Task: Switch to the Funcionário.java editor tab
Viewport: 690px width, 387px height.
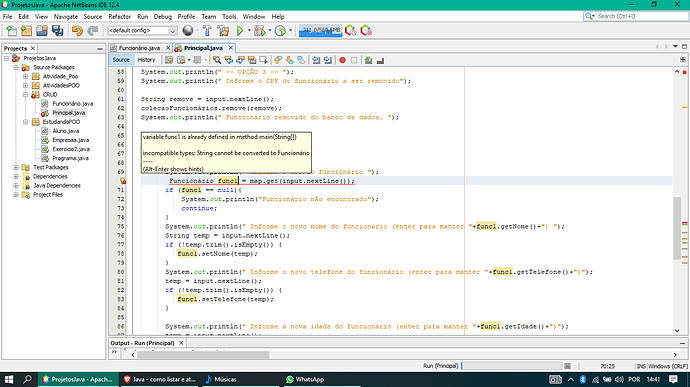Action: [x=139, y=48]
